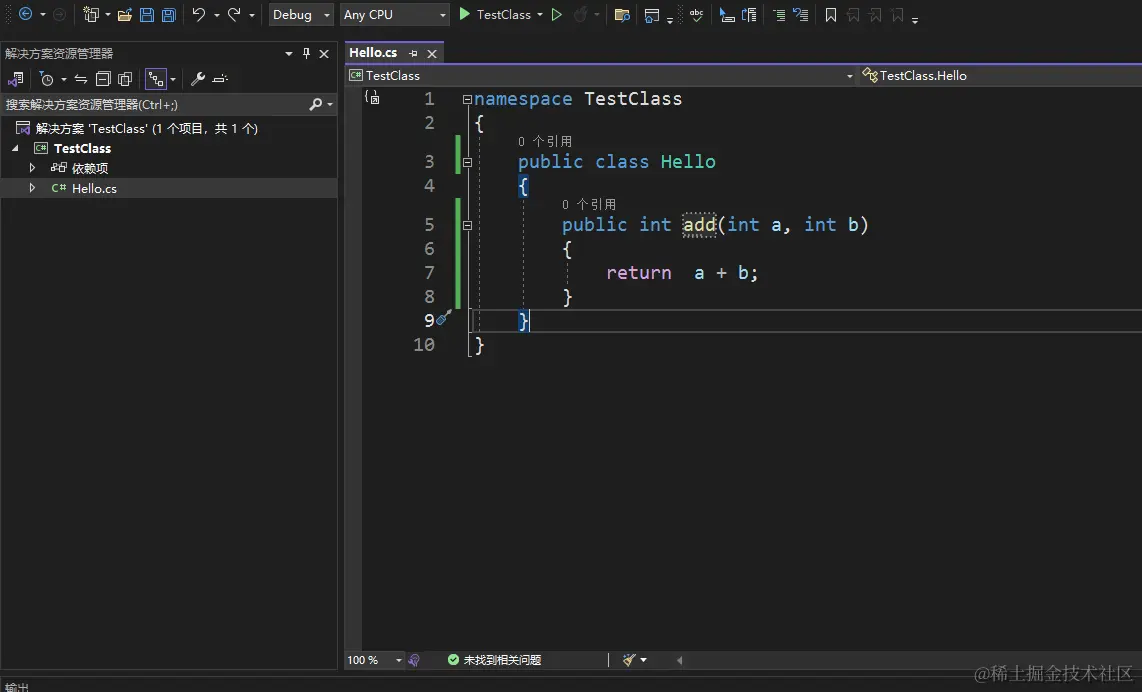Collapse all items in Solution Explorer
Viewport: 1142px width, 692px height.
click(103, 79)
